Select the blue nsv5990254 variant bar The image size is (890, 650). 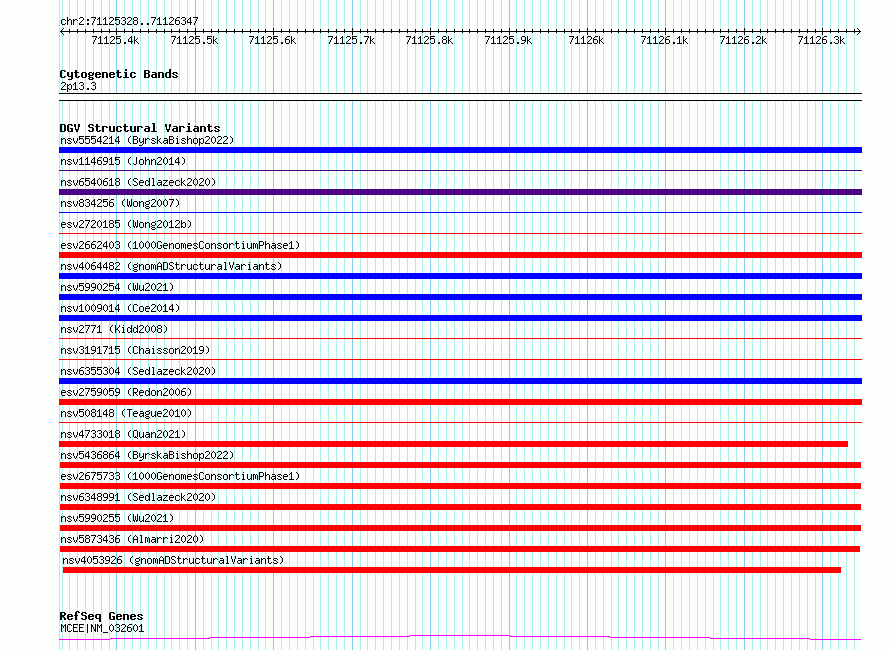pos(460,297)
